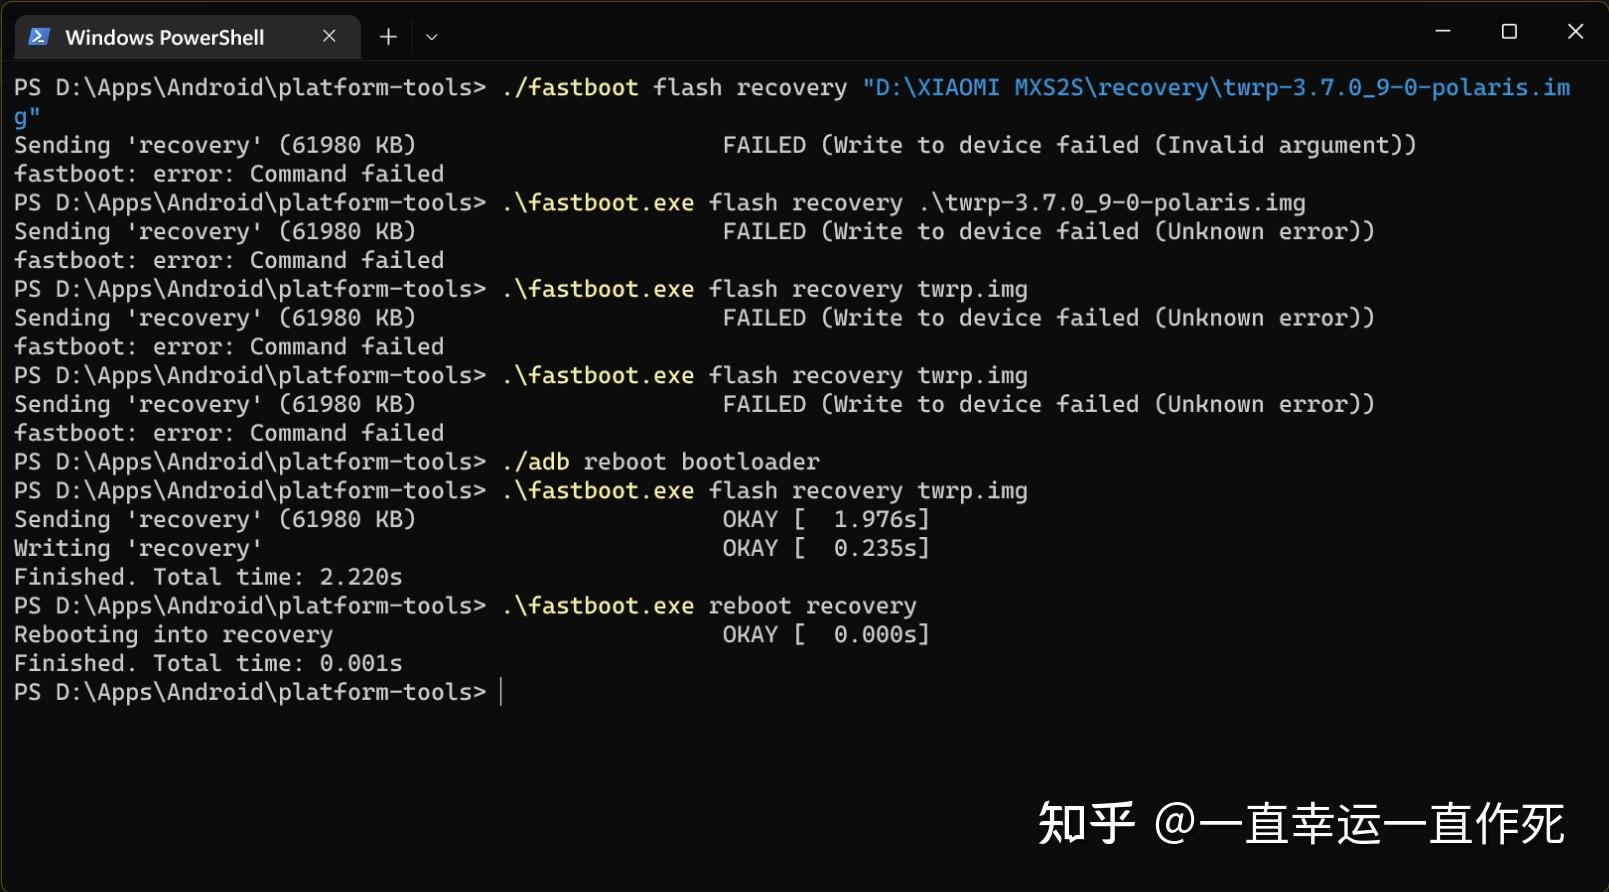Viewport: 1609px width, 892px height.
Task: Open the terminal profile dropdown chevron
Action: (431, 37)
